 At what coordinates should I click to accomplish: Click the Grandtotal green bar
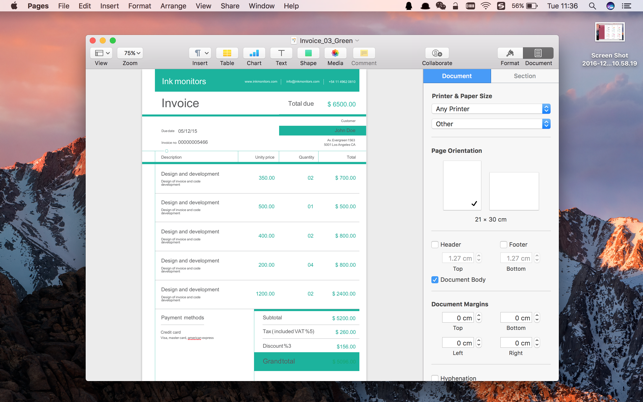click(x=306, y=361)
